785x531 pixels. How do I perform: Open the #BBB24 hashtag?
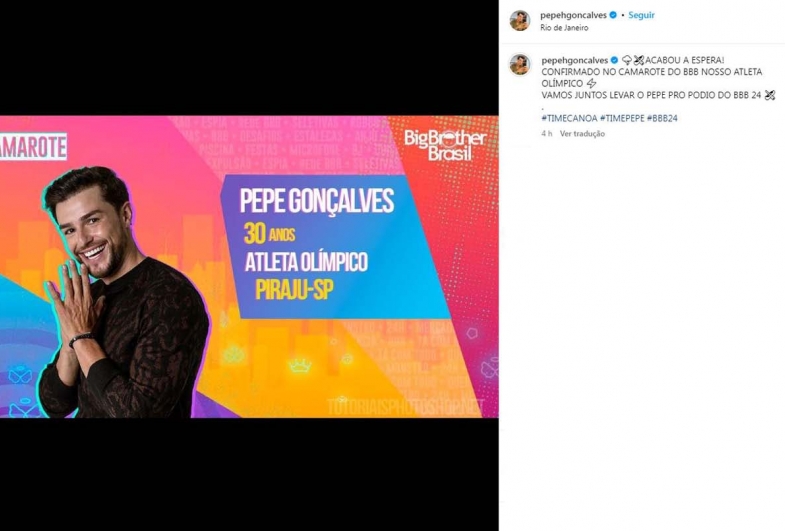[x=662, y=118]
